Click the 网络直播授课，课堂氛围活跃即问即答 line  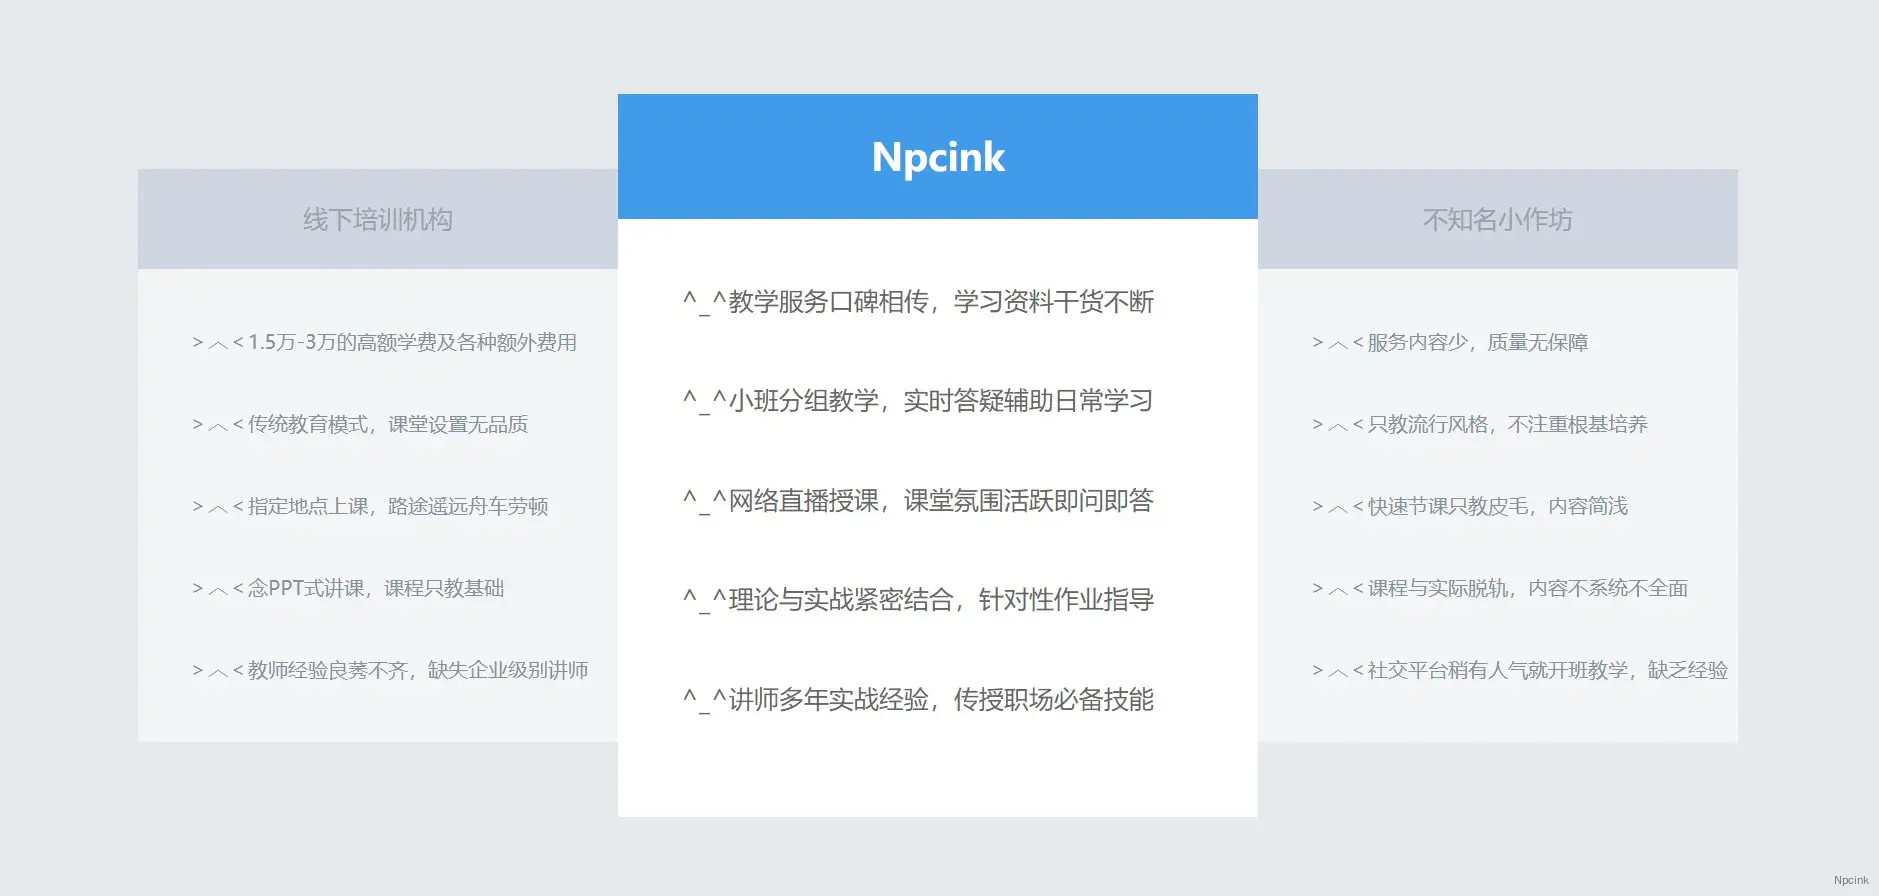940,501
